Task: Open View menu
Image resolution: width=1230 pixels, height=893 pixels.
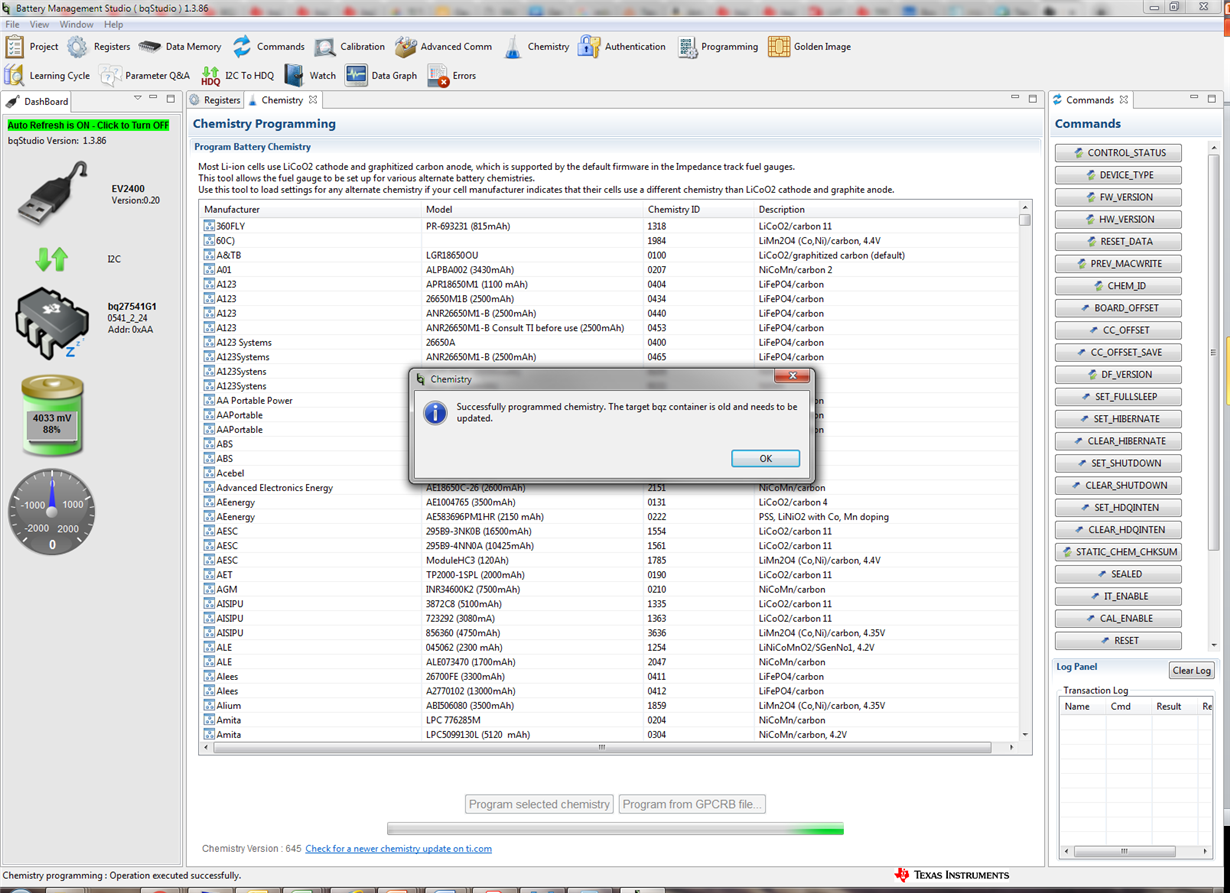Action: click(x=39, y=24)
